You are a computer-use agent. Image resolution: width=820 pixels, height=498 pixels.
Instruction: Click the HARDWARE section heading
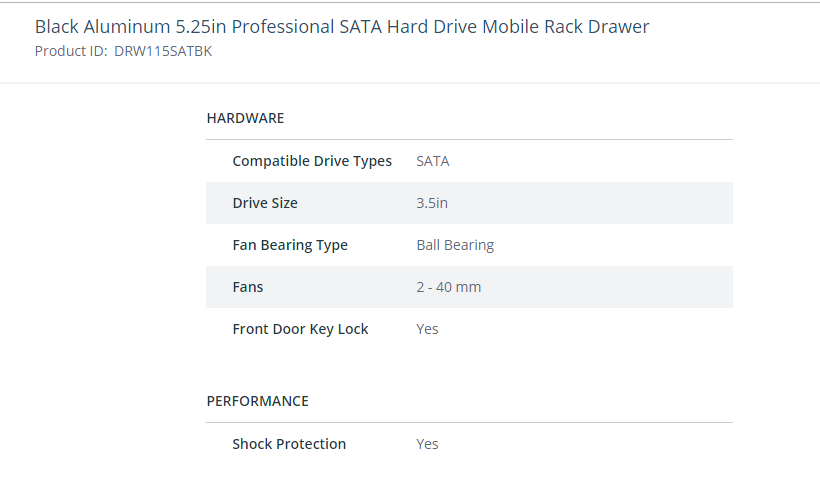click(x=245, y=118)
